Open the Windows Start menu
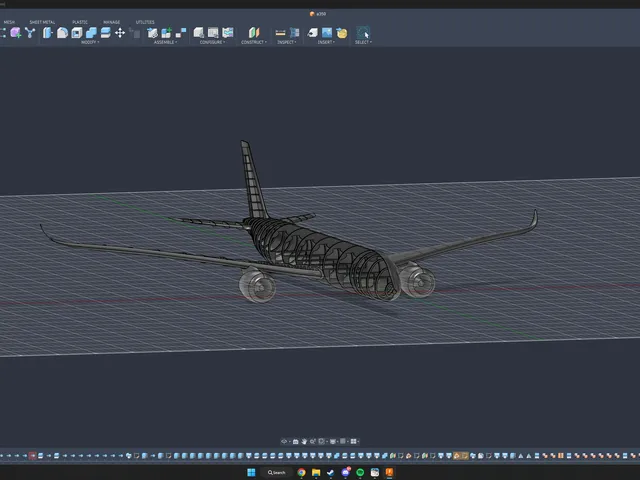This screenshot has width=640, height=480. click(x=251, y=472)
